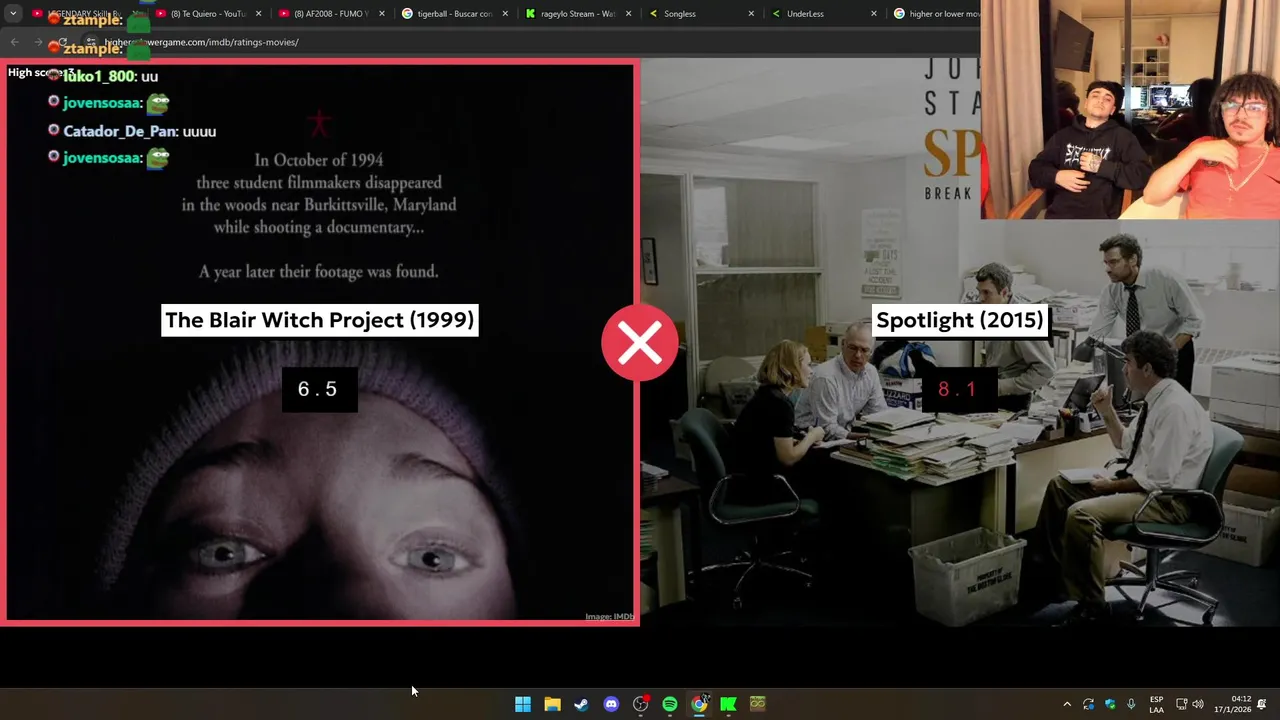Image resolution: width=1280 pixels, height=720 pixels.
Task: Close the Te Quiero YouTube tab
Action: click(258, 14)
